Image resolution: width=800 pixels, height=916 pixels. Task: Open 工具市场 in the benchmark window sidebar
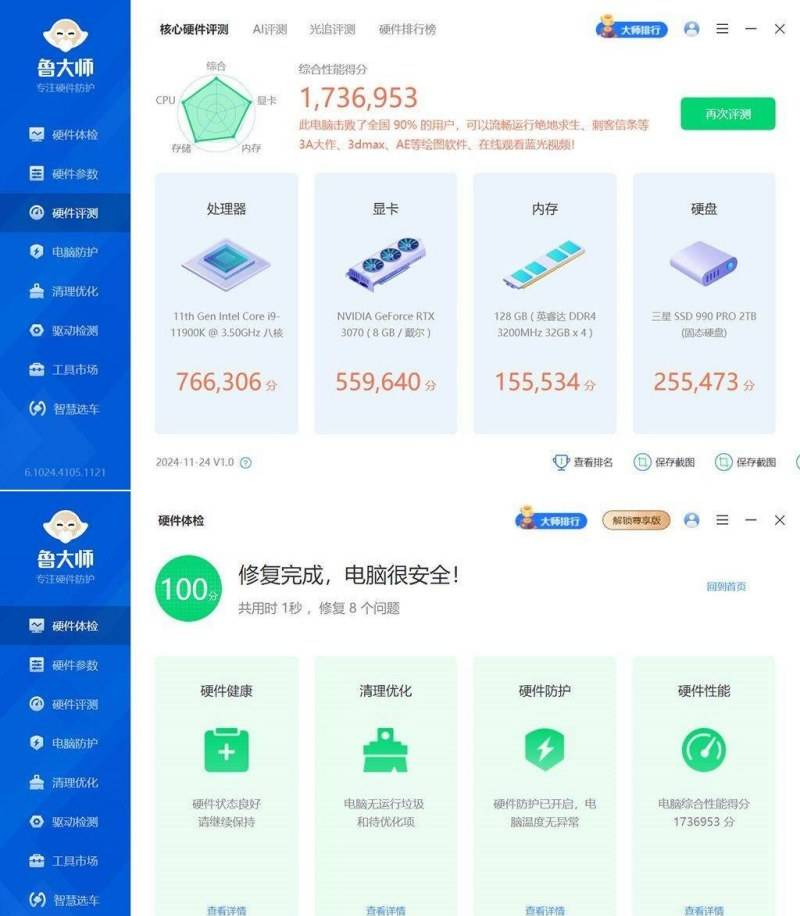pos(64,369)
